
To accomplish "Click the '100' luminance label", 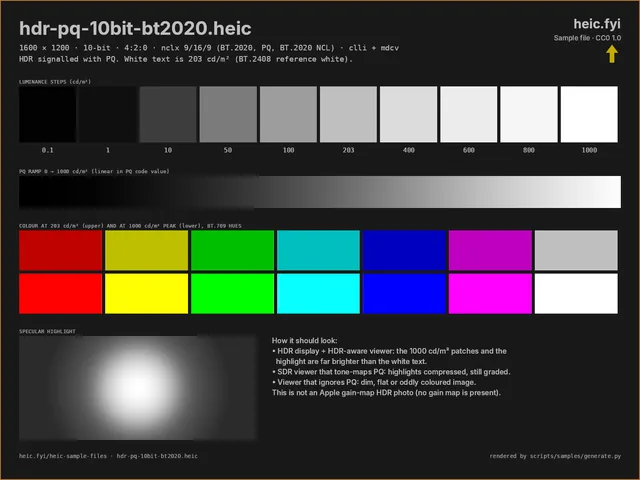I will coord(289,150).
